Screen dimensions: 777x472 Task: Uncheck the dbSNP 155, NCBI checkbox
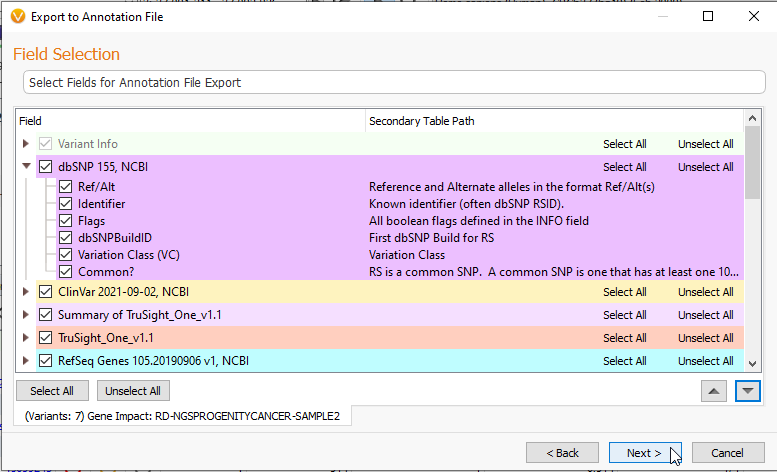[x=45, y=167]
